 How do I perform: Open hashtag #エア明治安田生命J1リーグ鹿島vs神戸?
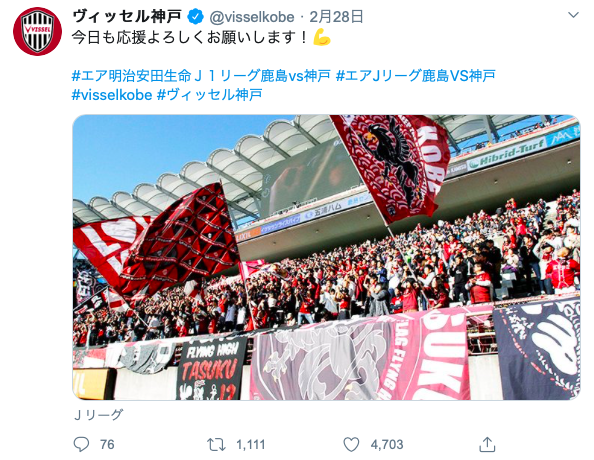pyautogui.click(x=201, y=76)
